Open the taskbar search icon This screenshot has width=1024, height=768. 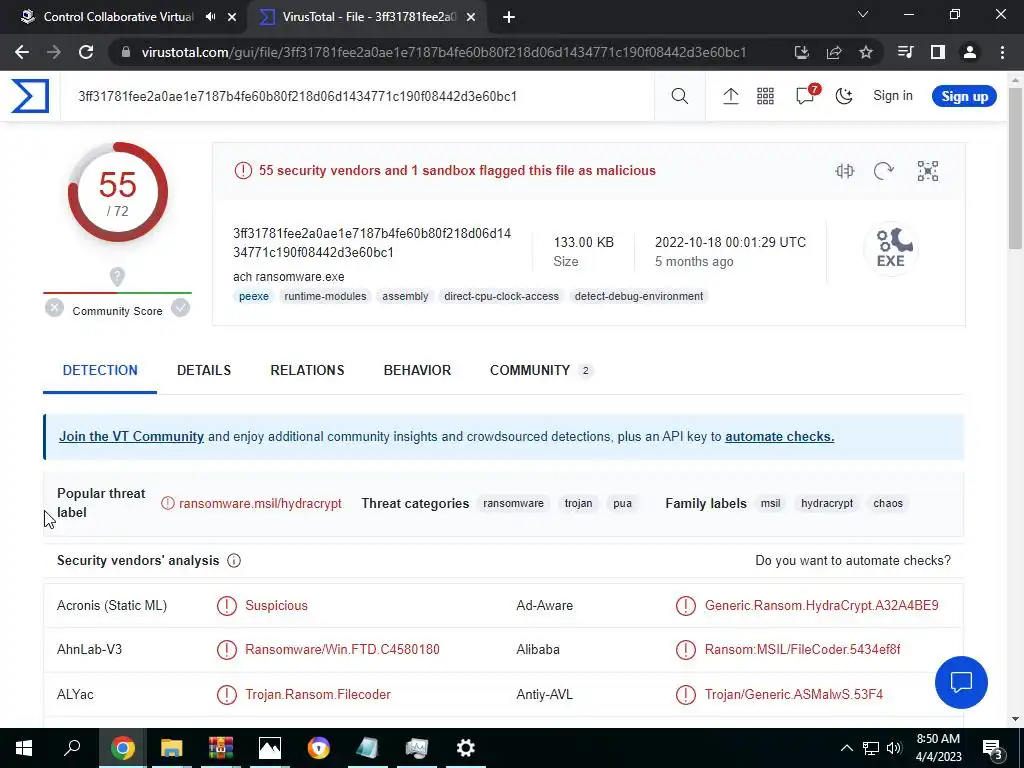coord(72,748)
